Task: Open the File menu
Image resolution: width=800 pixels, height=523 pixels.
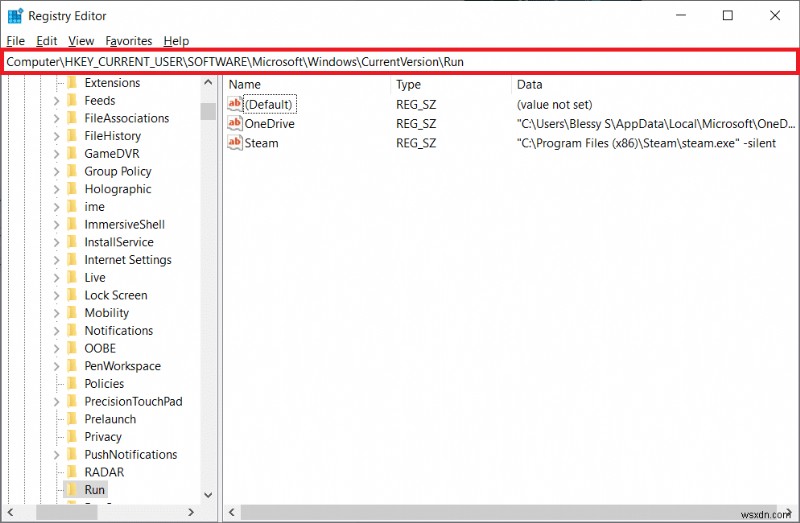Action: tap(15, 41)
